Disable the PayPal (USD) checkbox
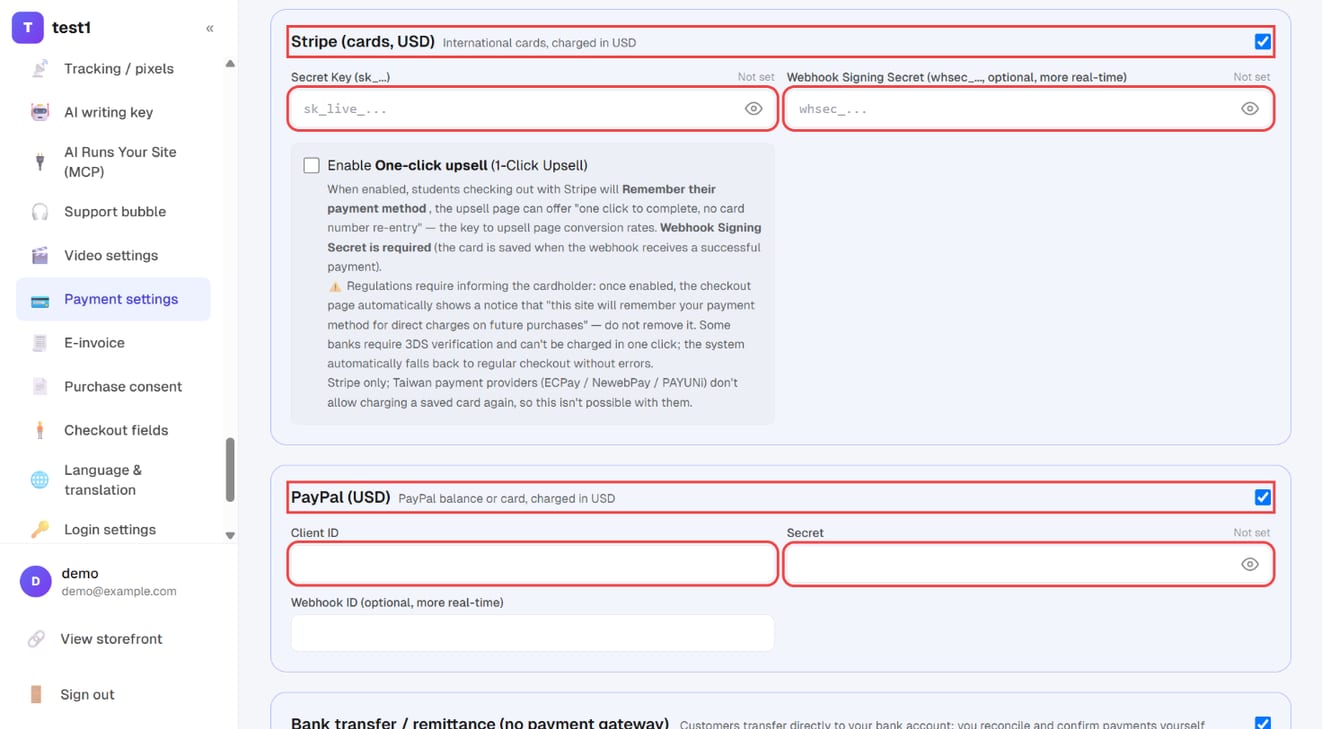The image size is (1322, 729). tap(1263, 497)
